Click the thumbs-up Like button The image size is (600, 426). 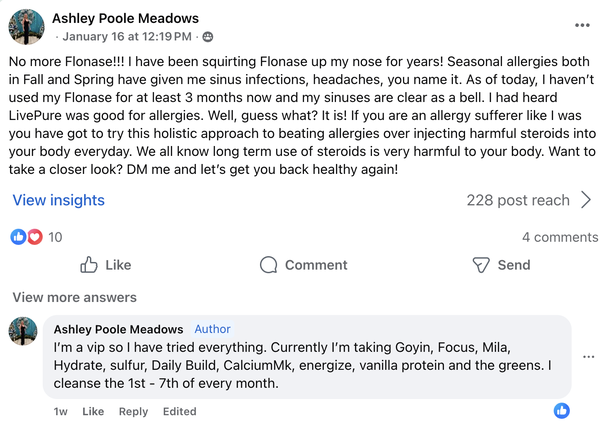tap(105, 265)
